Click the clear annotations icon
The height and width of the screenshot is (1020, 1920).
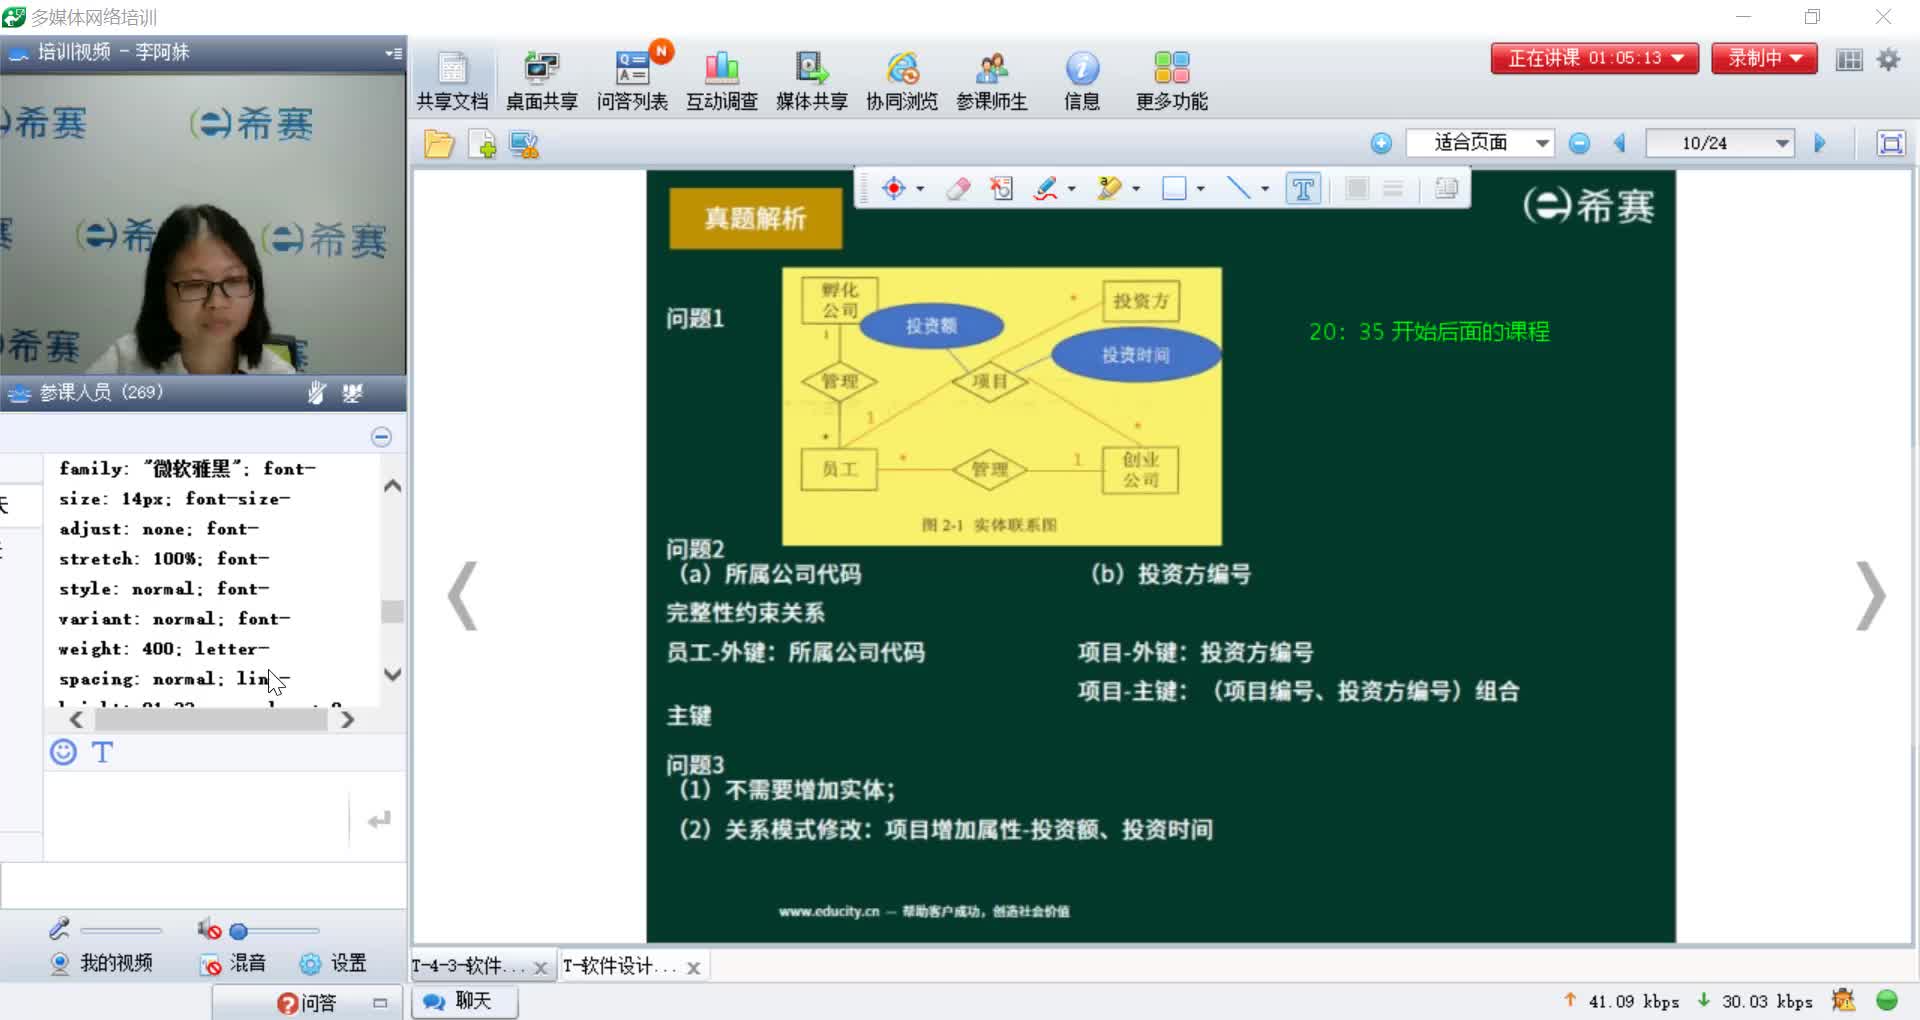coord(1001,188)
